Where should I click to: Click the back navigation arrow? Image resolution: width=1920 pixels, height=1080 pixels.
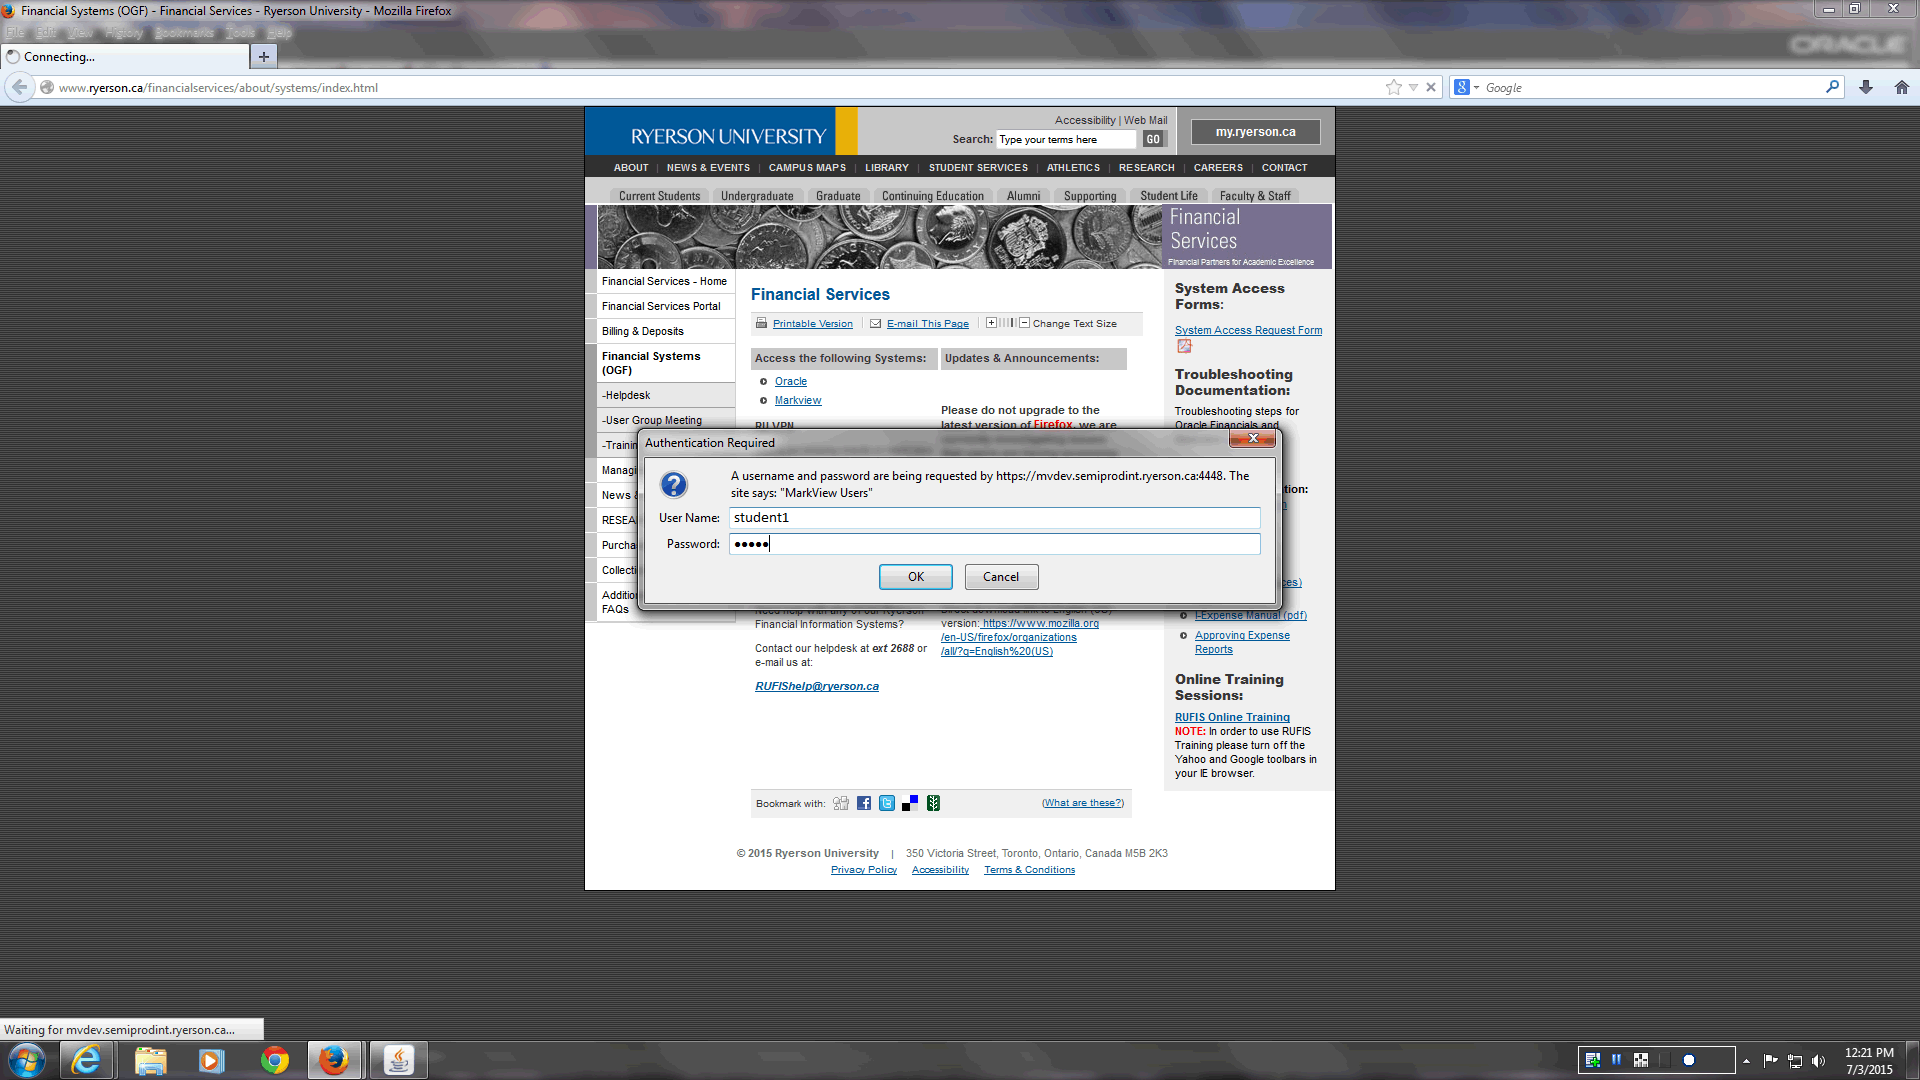coord(19,87)
